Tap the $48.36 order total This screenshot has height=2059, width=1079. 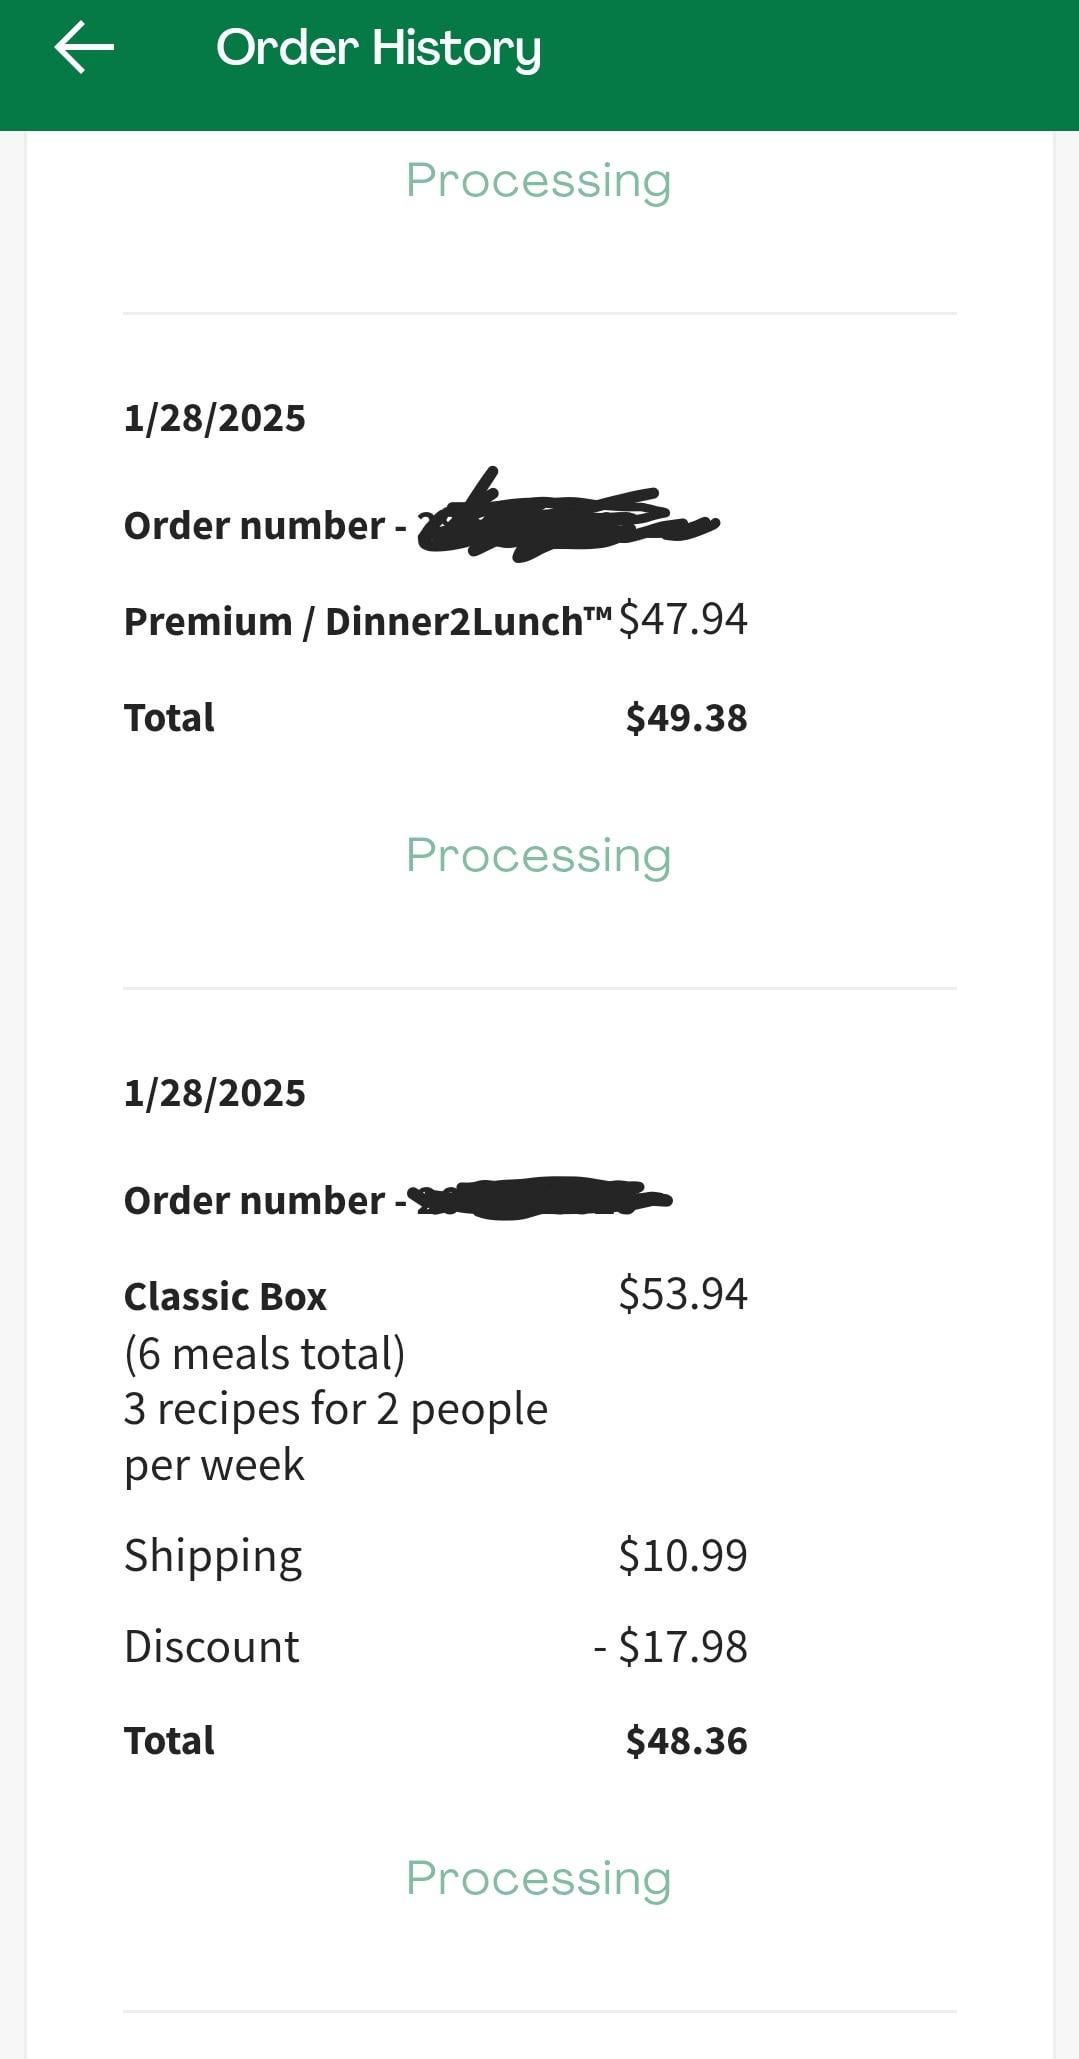click(x=686, y=1741)
